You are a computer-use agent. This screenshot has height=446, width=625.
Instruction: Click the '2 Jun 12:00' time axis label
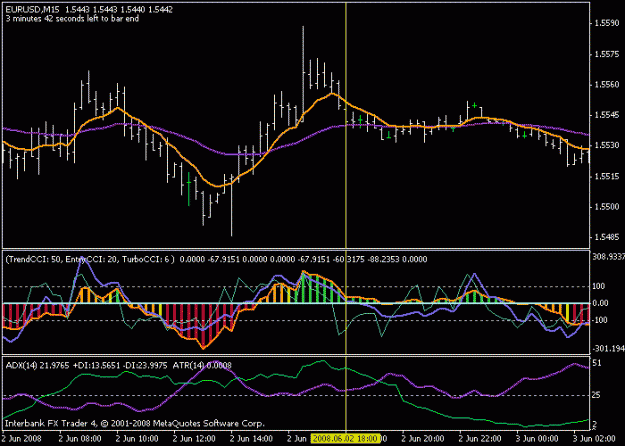[195, 439]
